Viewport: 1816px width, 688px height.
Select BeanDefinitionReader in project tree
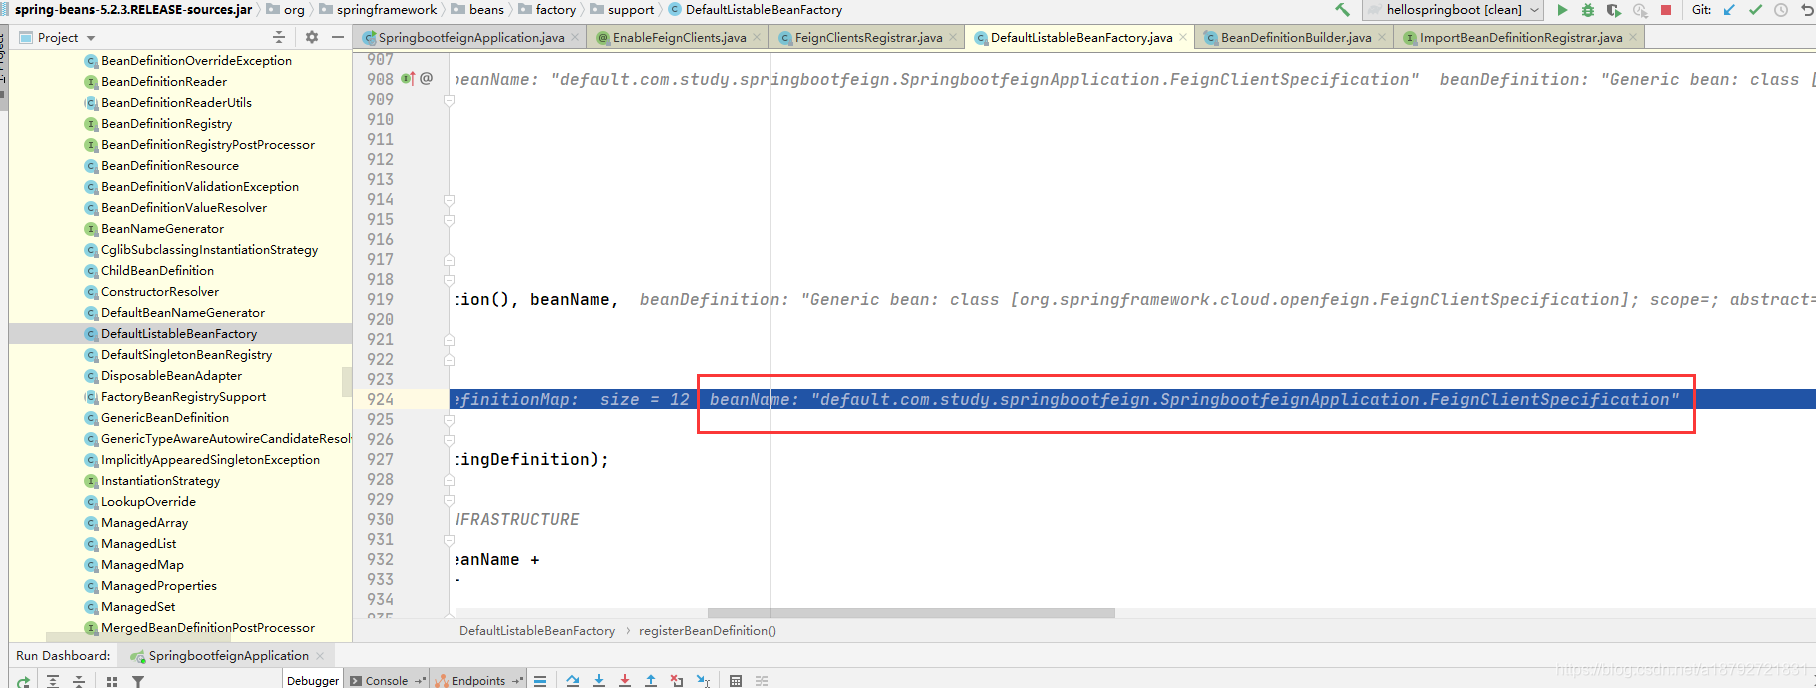(164, 82)
